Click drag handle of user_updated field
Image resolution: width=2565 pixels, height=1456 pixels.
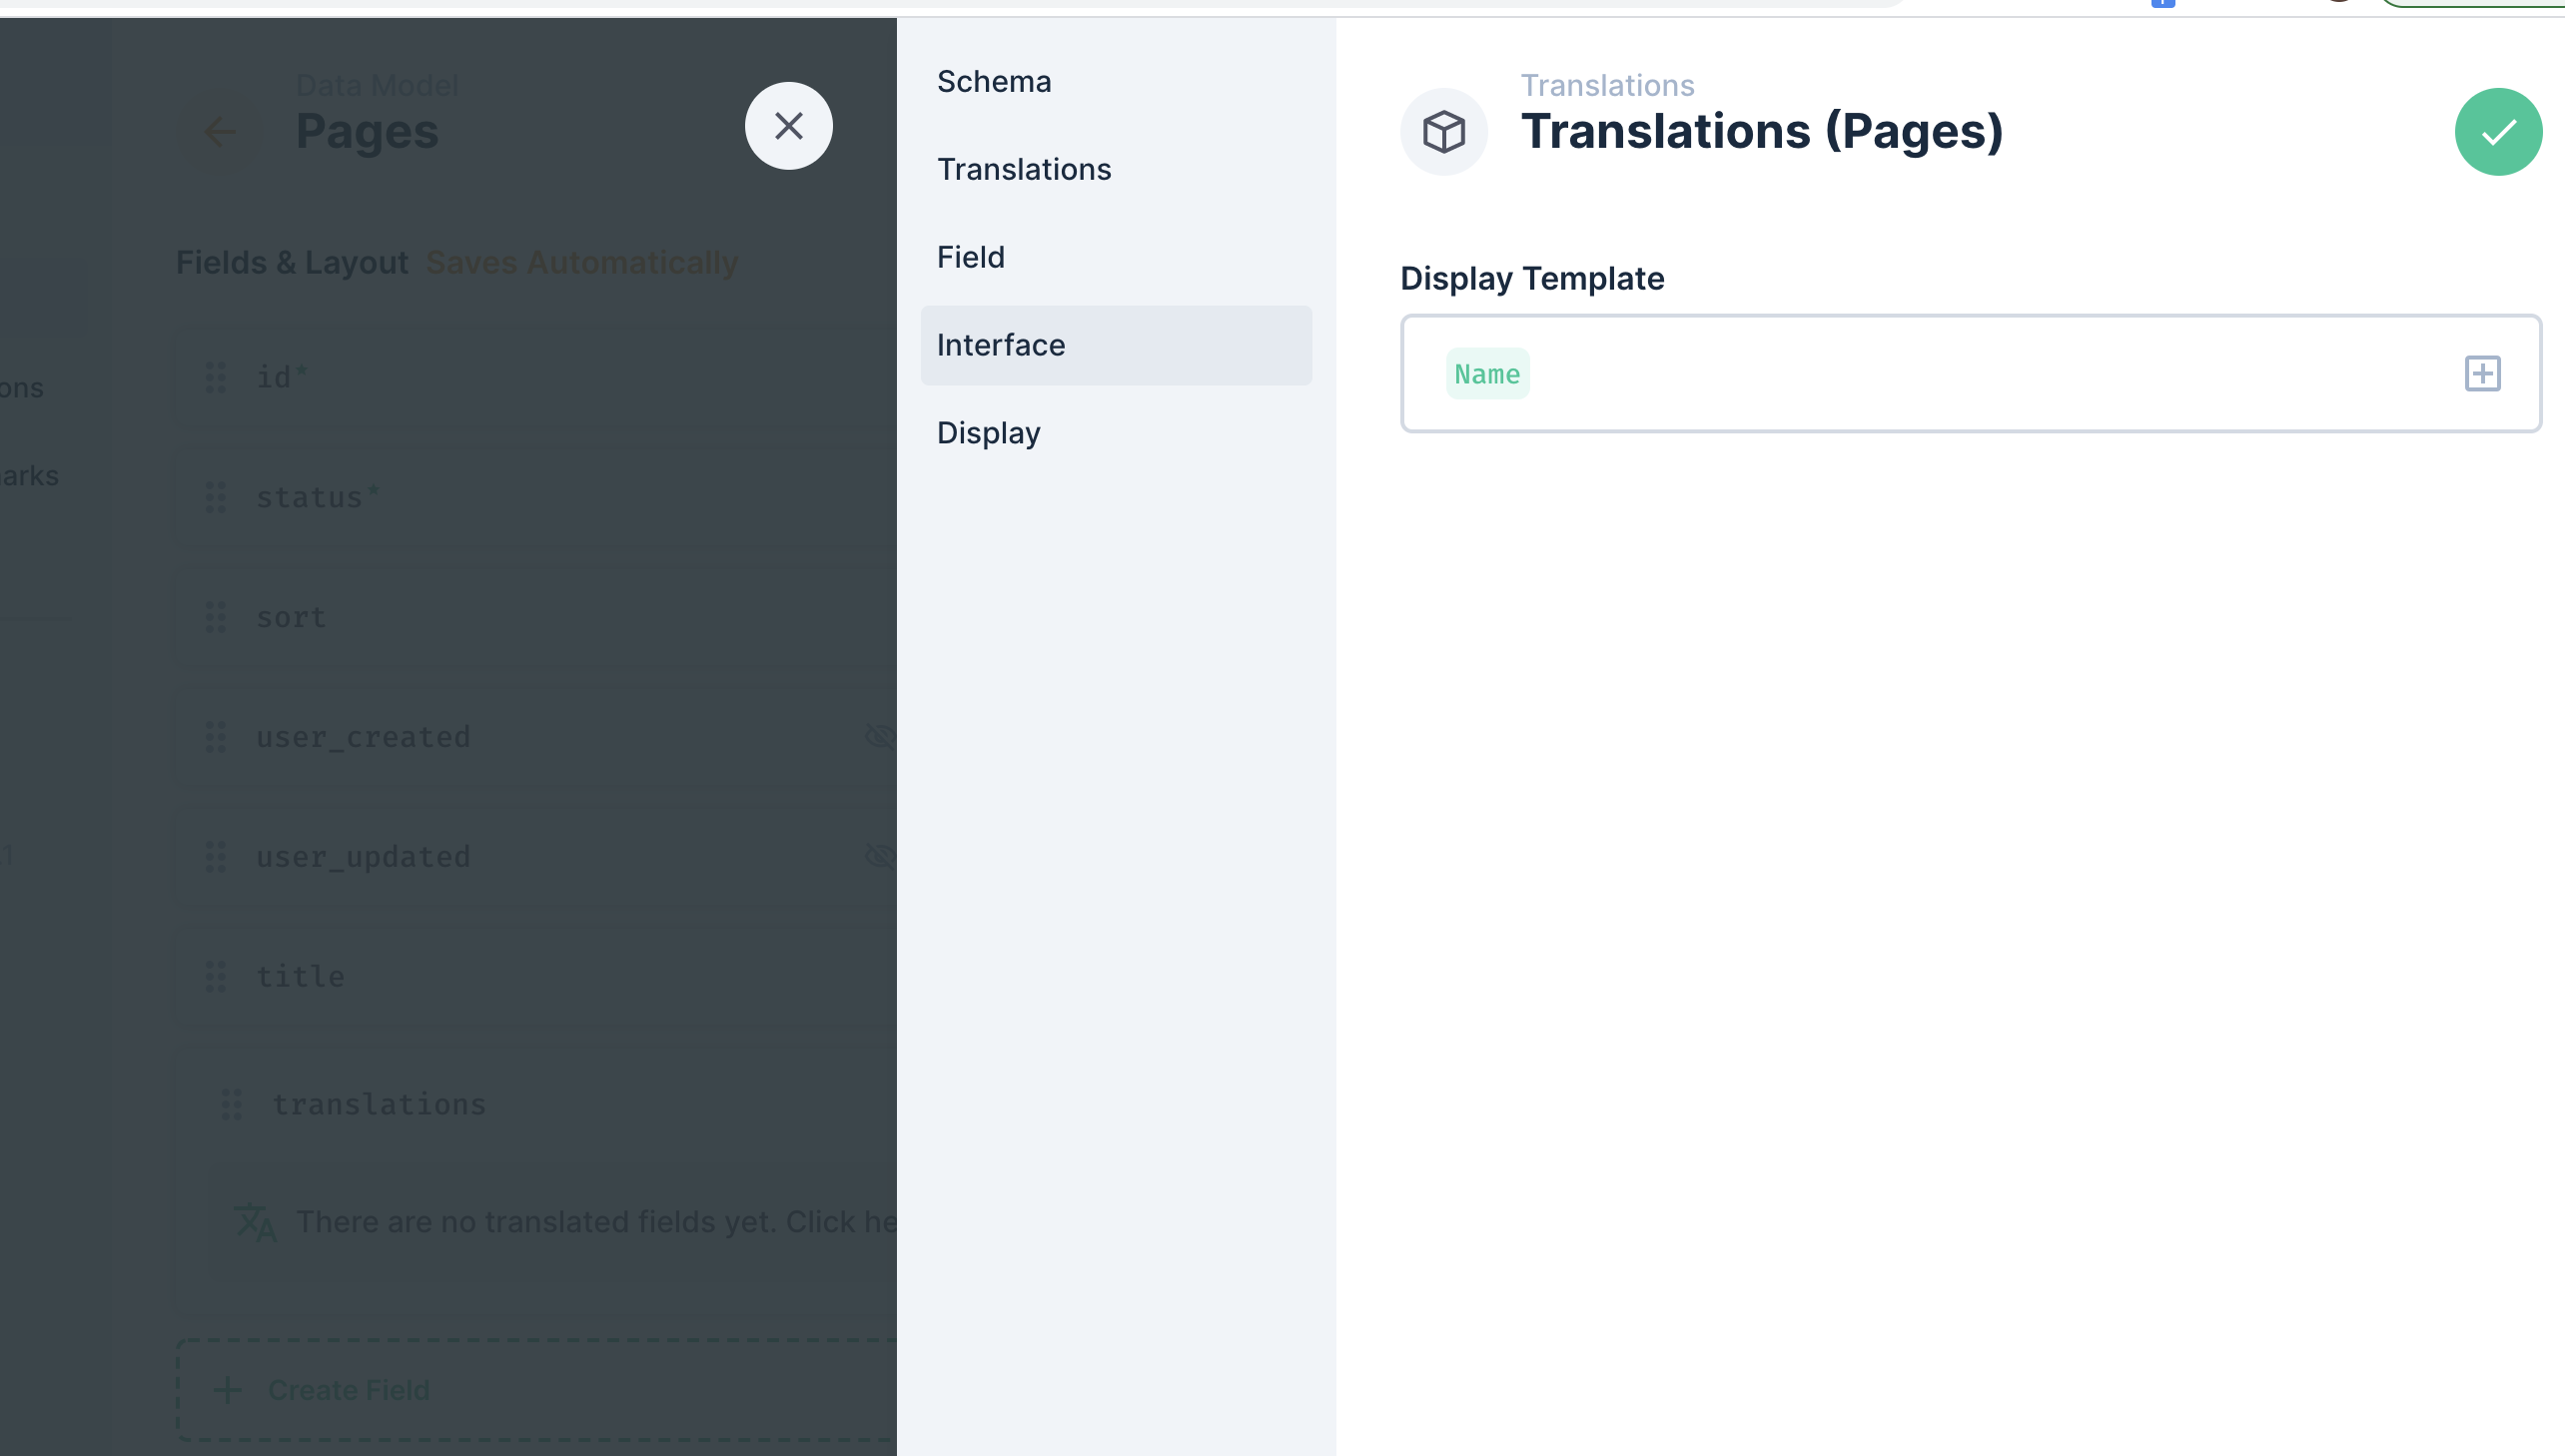coord(216,857)
